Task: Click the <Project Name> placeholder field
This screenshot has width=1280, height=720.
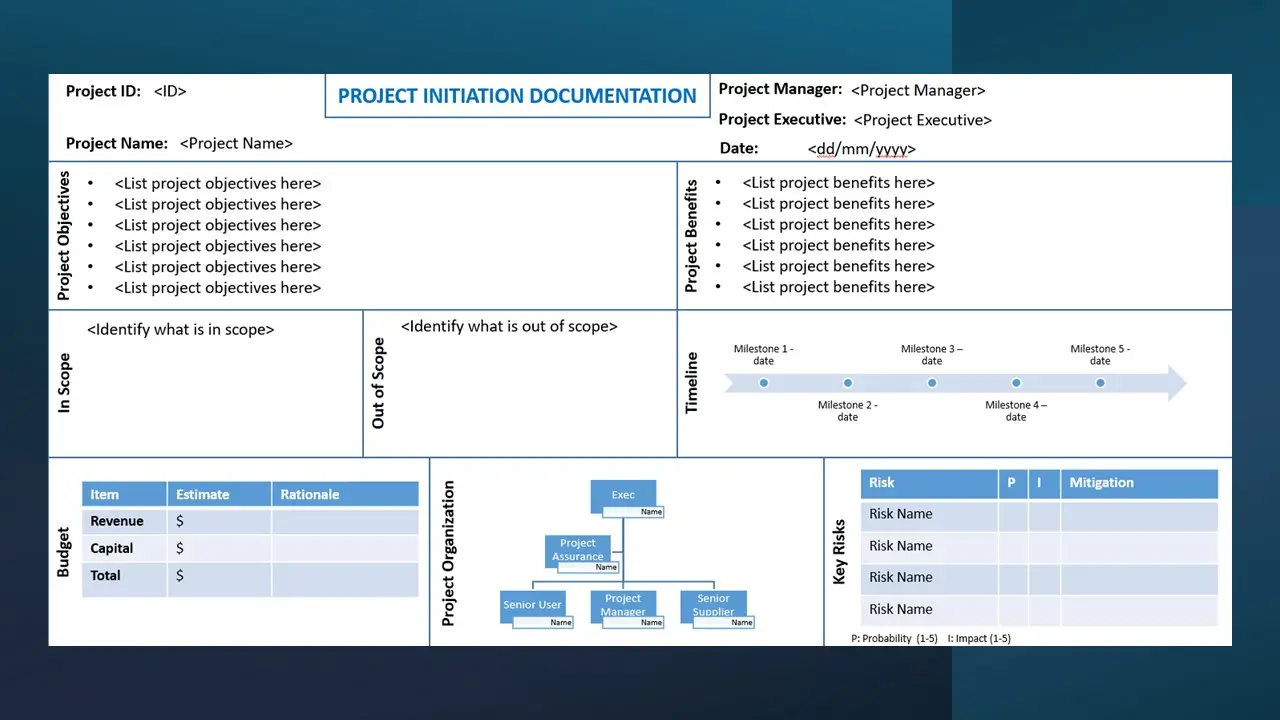Action: tap(236, 143)
